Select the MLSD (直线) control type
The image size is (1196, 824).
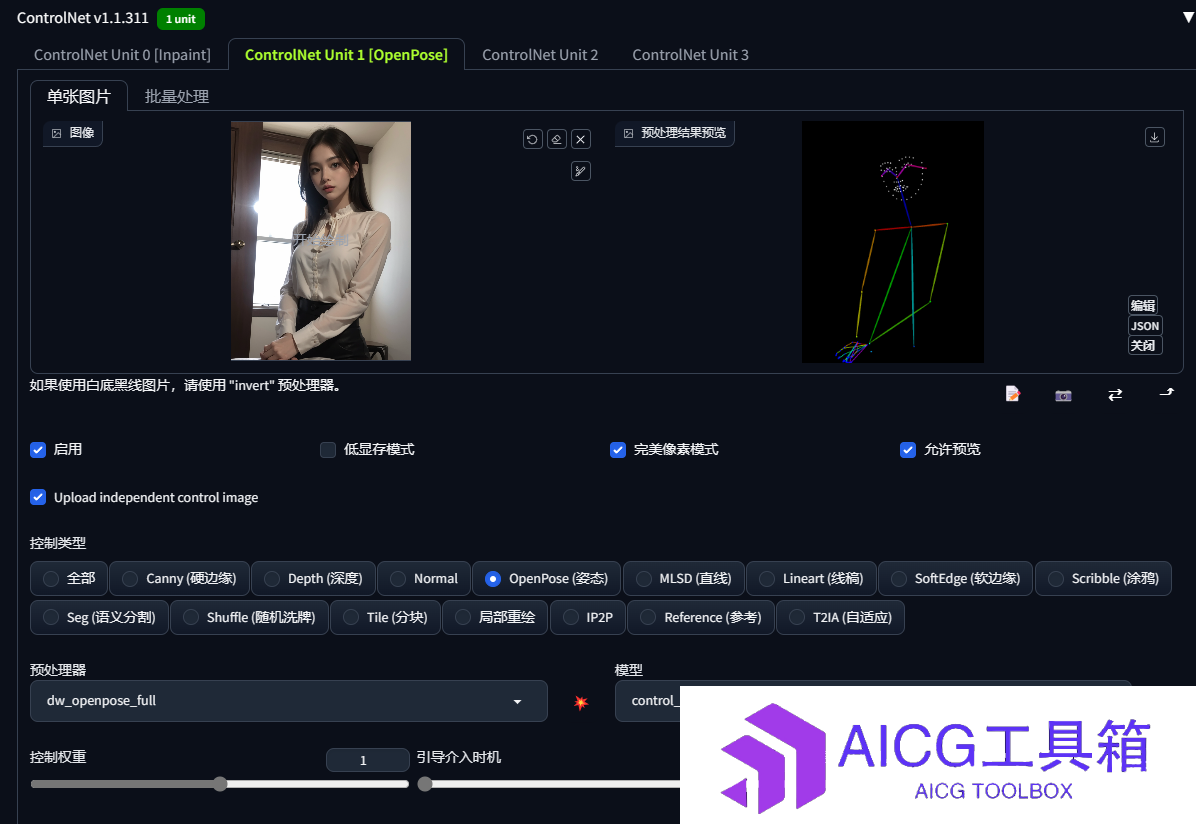(683, 578)
